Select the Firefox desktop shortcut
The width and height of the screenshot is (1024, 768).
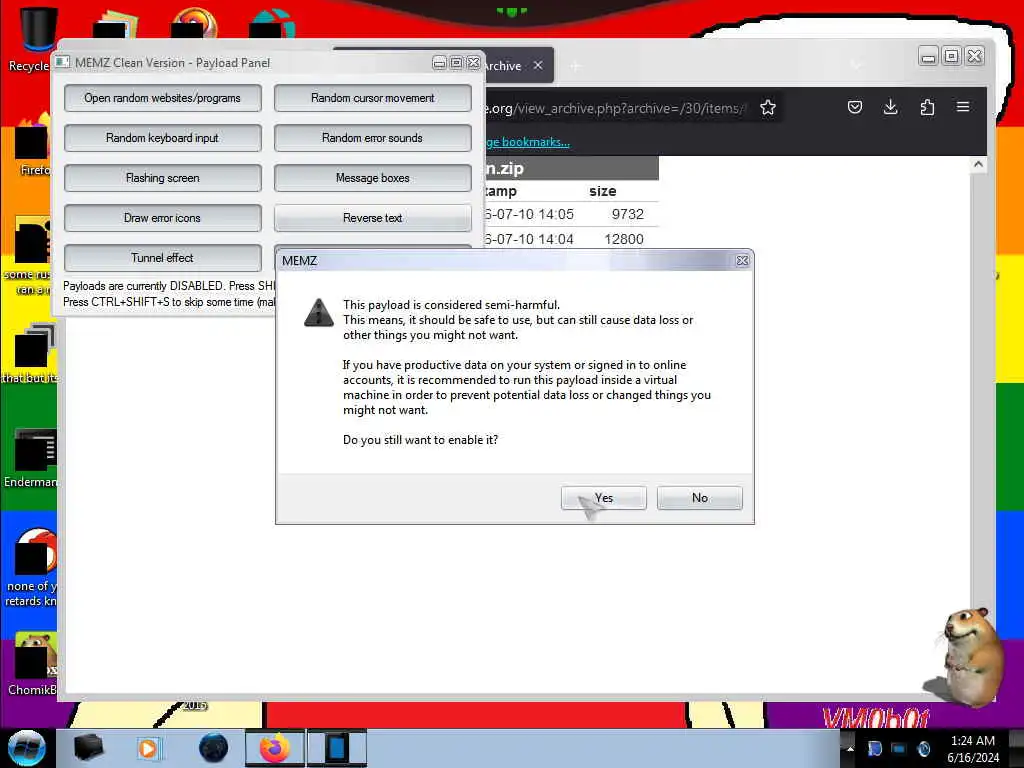coord(33,145)
